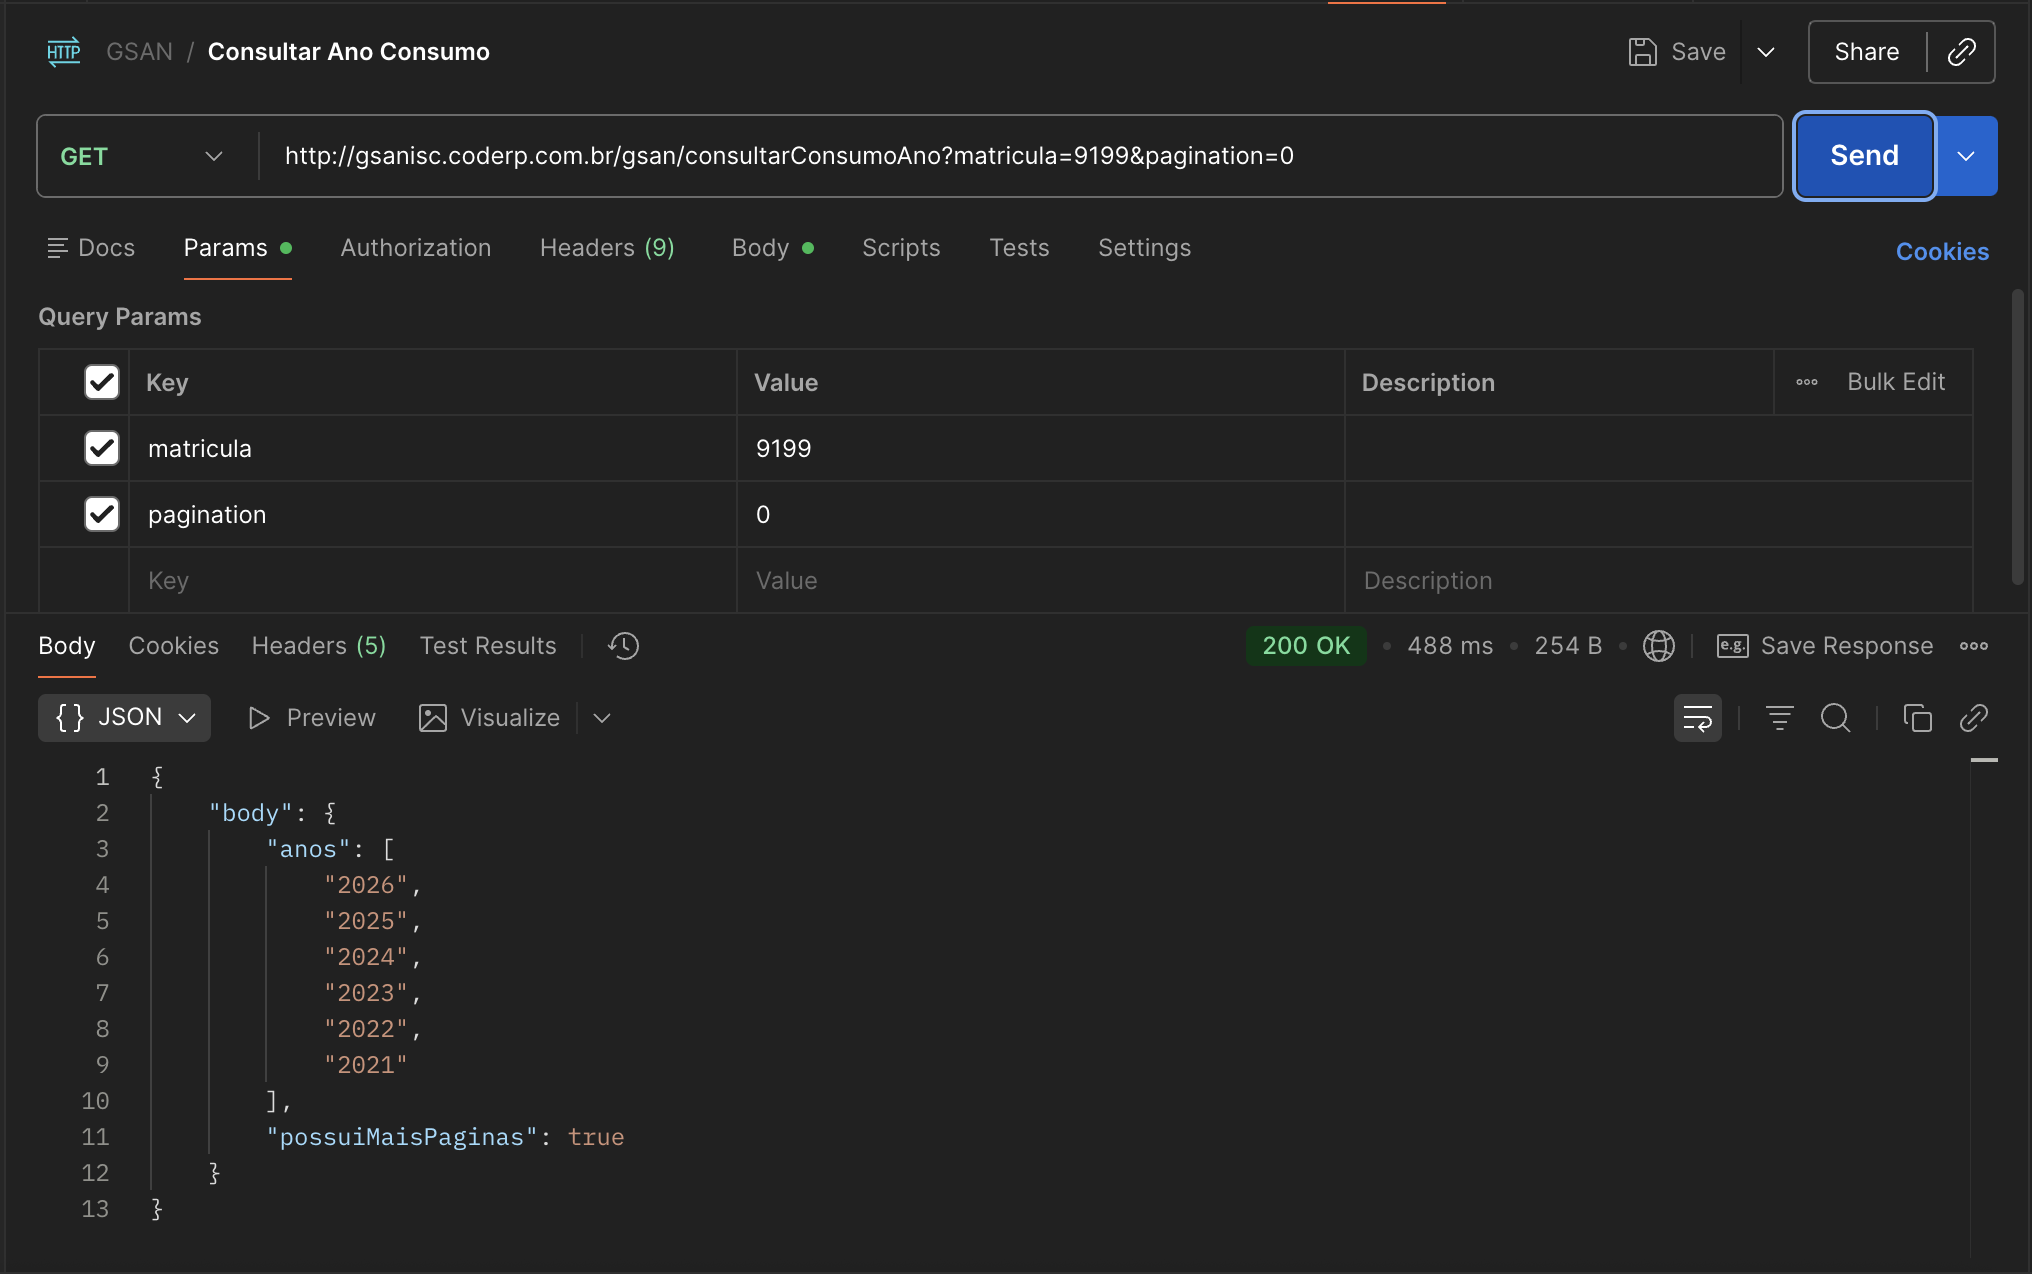Expand the Send button arrow dropdown
Screen dimensions: 2032x1274
click(1966, 156)
